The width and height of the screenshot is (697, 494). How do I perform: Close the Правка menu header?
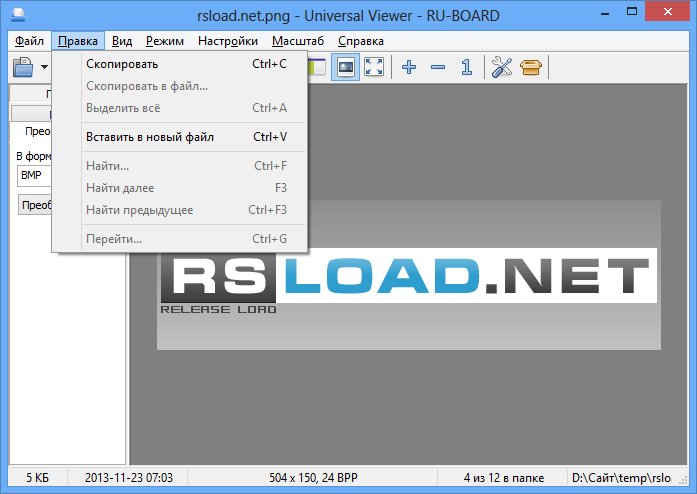coord(78,41)
